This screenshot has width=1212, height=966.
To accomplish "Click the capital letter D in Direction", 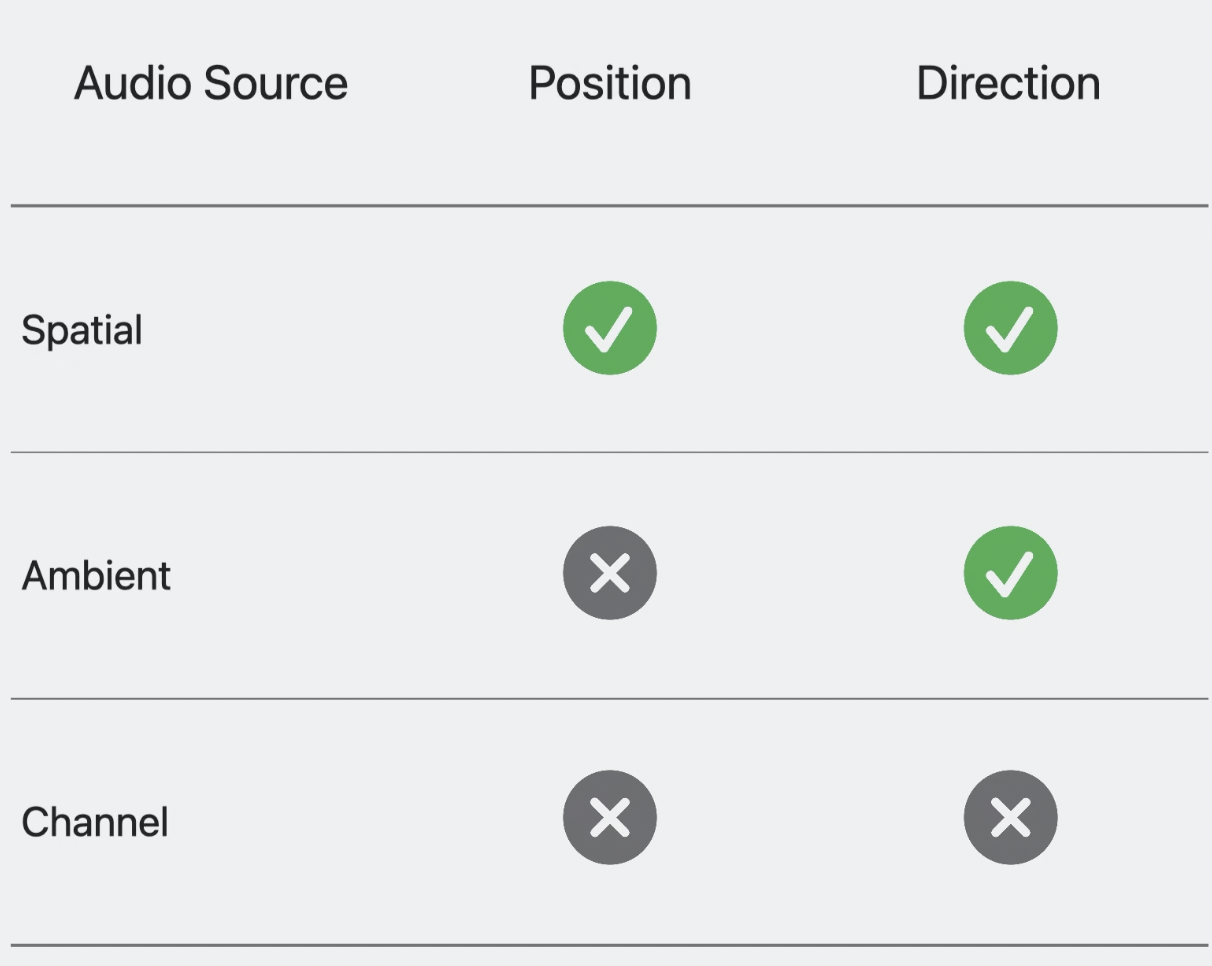I will pos(930,83).
